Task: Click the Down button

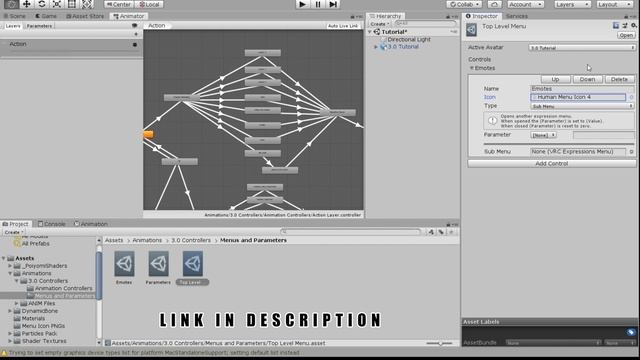Action: coord(587,79)
